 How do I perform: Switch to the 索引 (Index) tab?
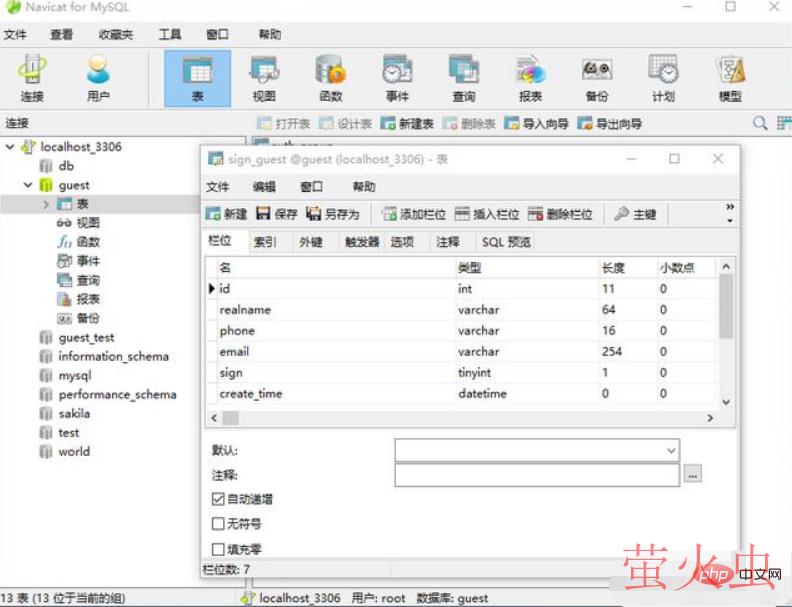(265, 242)
